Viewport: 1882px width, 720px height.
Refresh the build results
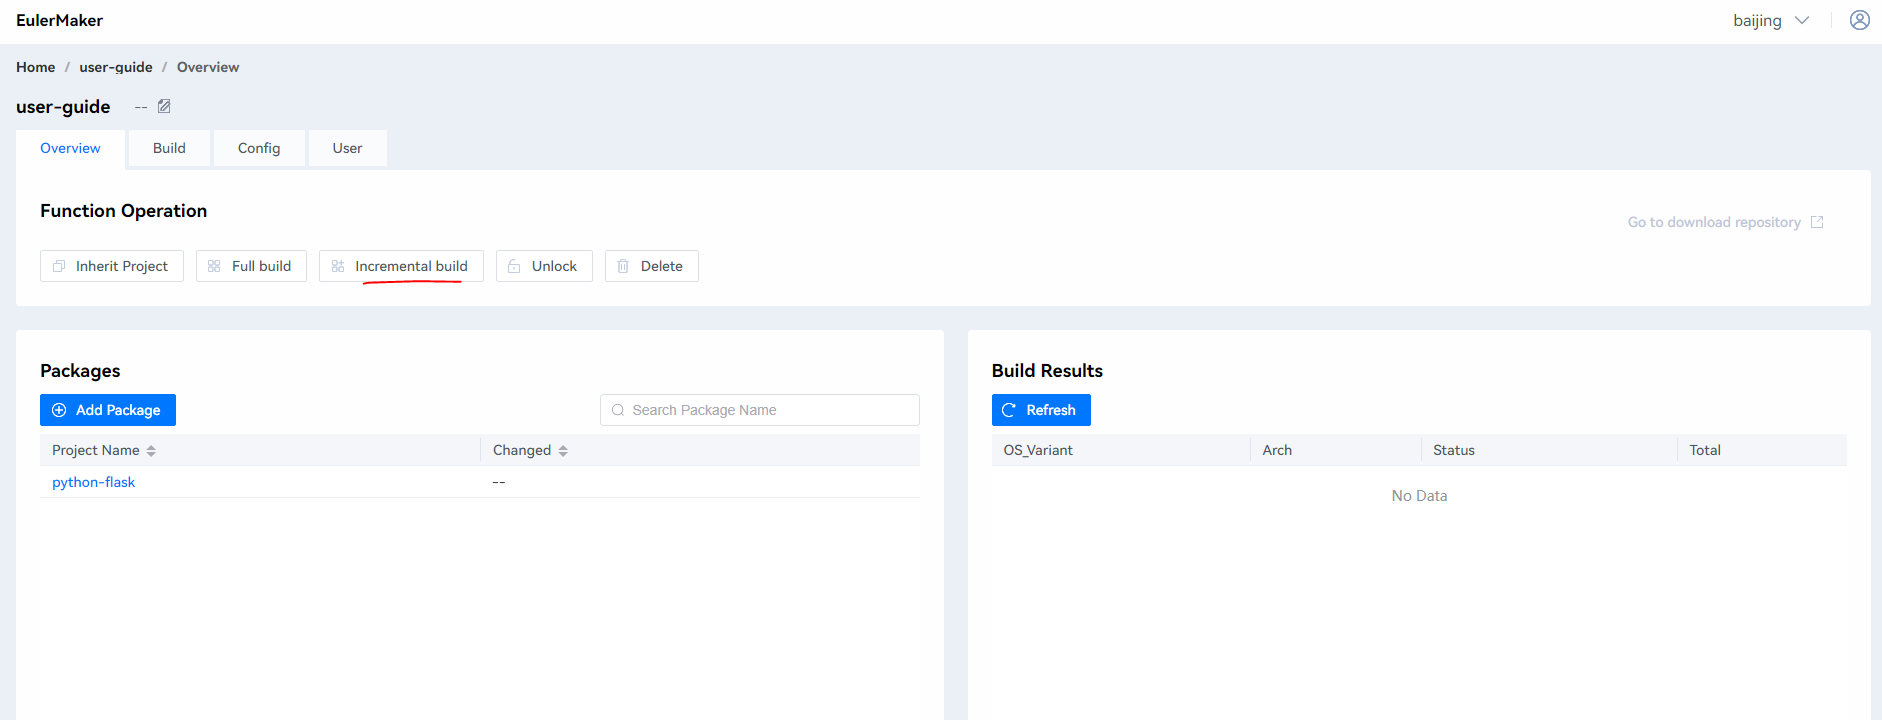[1040, 410]
